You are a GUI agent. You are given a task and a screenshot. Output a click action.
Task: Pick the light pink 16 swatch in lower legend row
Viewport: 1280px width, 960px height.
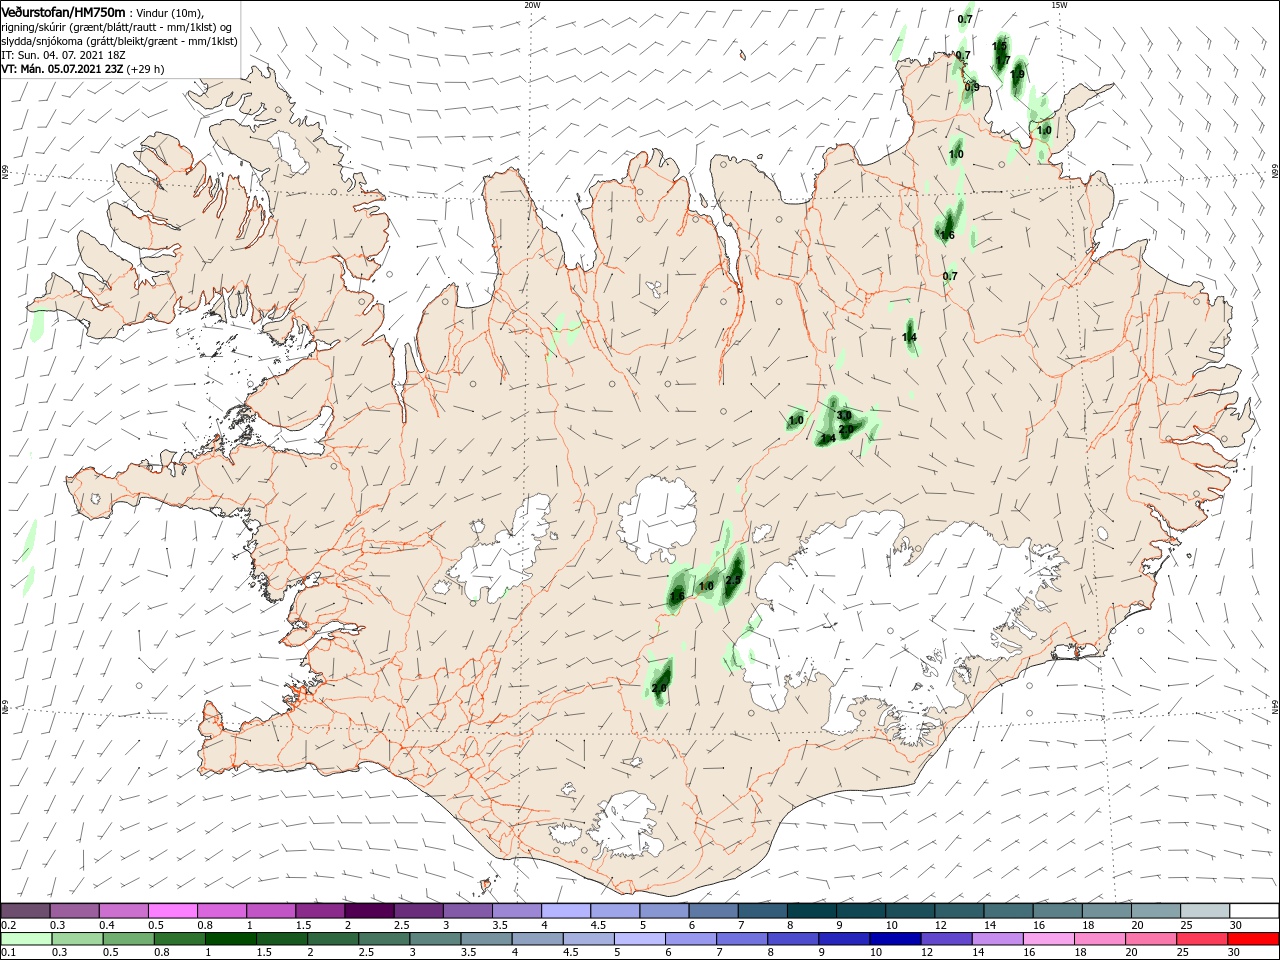click(1049, 939)
